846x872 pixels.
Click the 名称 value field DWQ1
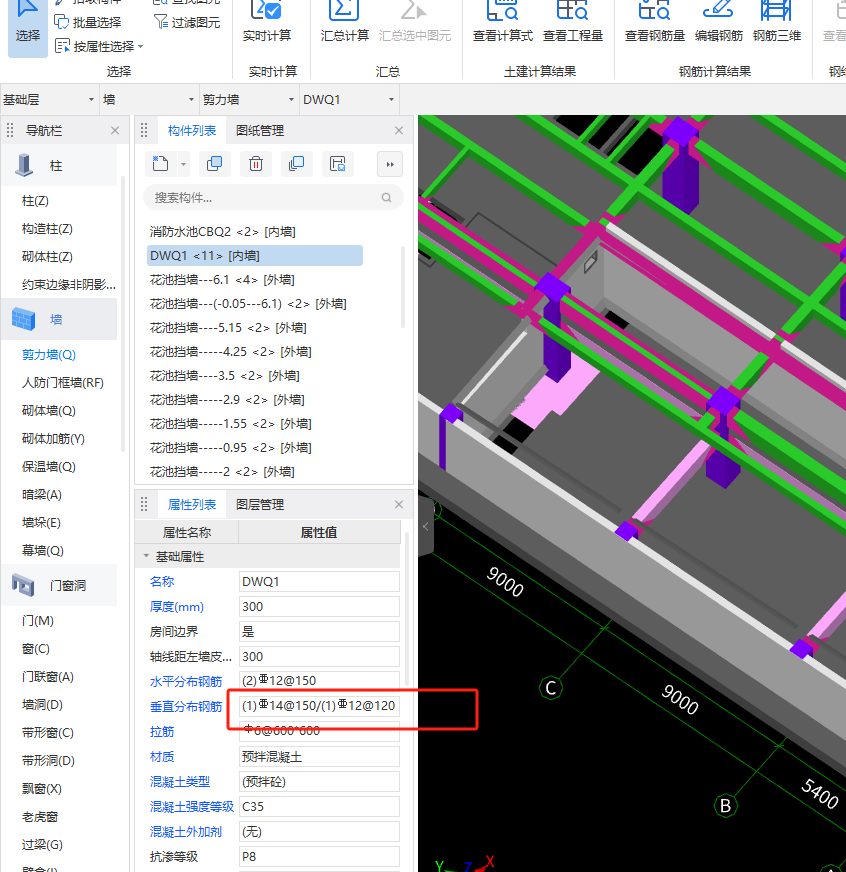tap(319, 582)
